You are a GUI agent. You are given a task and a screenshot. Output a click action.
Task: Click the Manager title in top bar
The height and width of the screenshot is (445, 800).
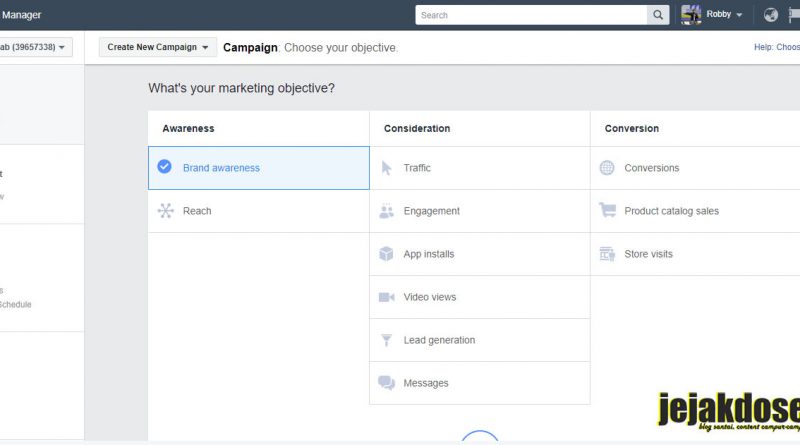coord(21,15)
